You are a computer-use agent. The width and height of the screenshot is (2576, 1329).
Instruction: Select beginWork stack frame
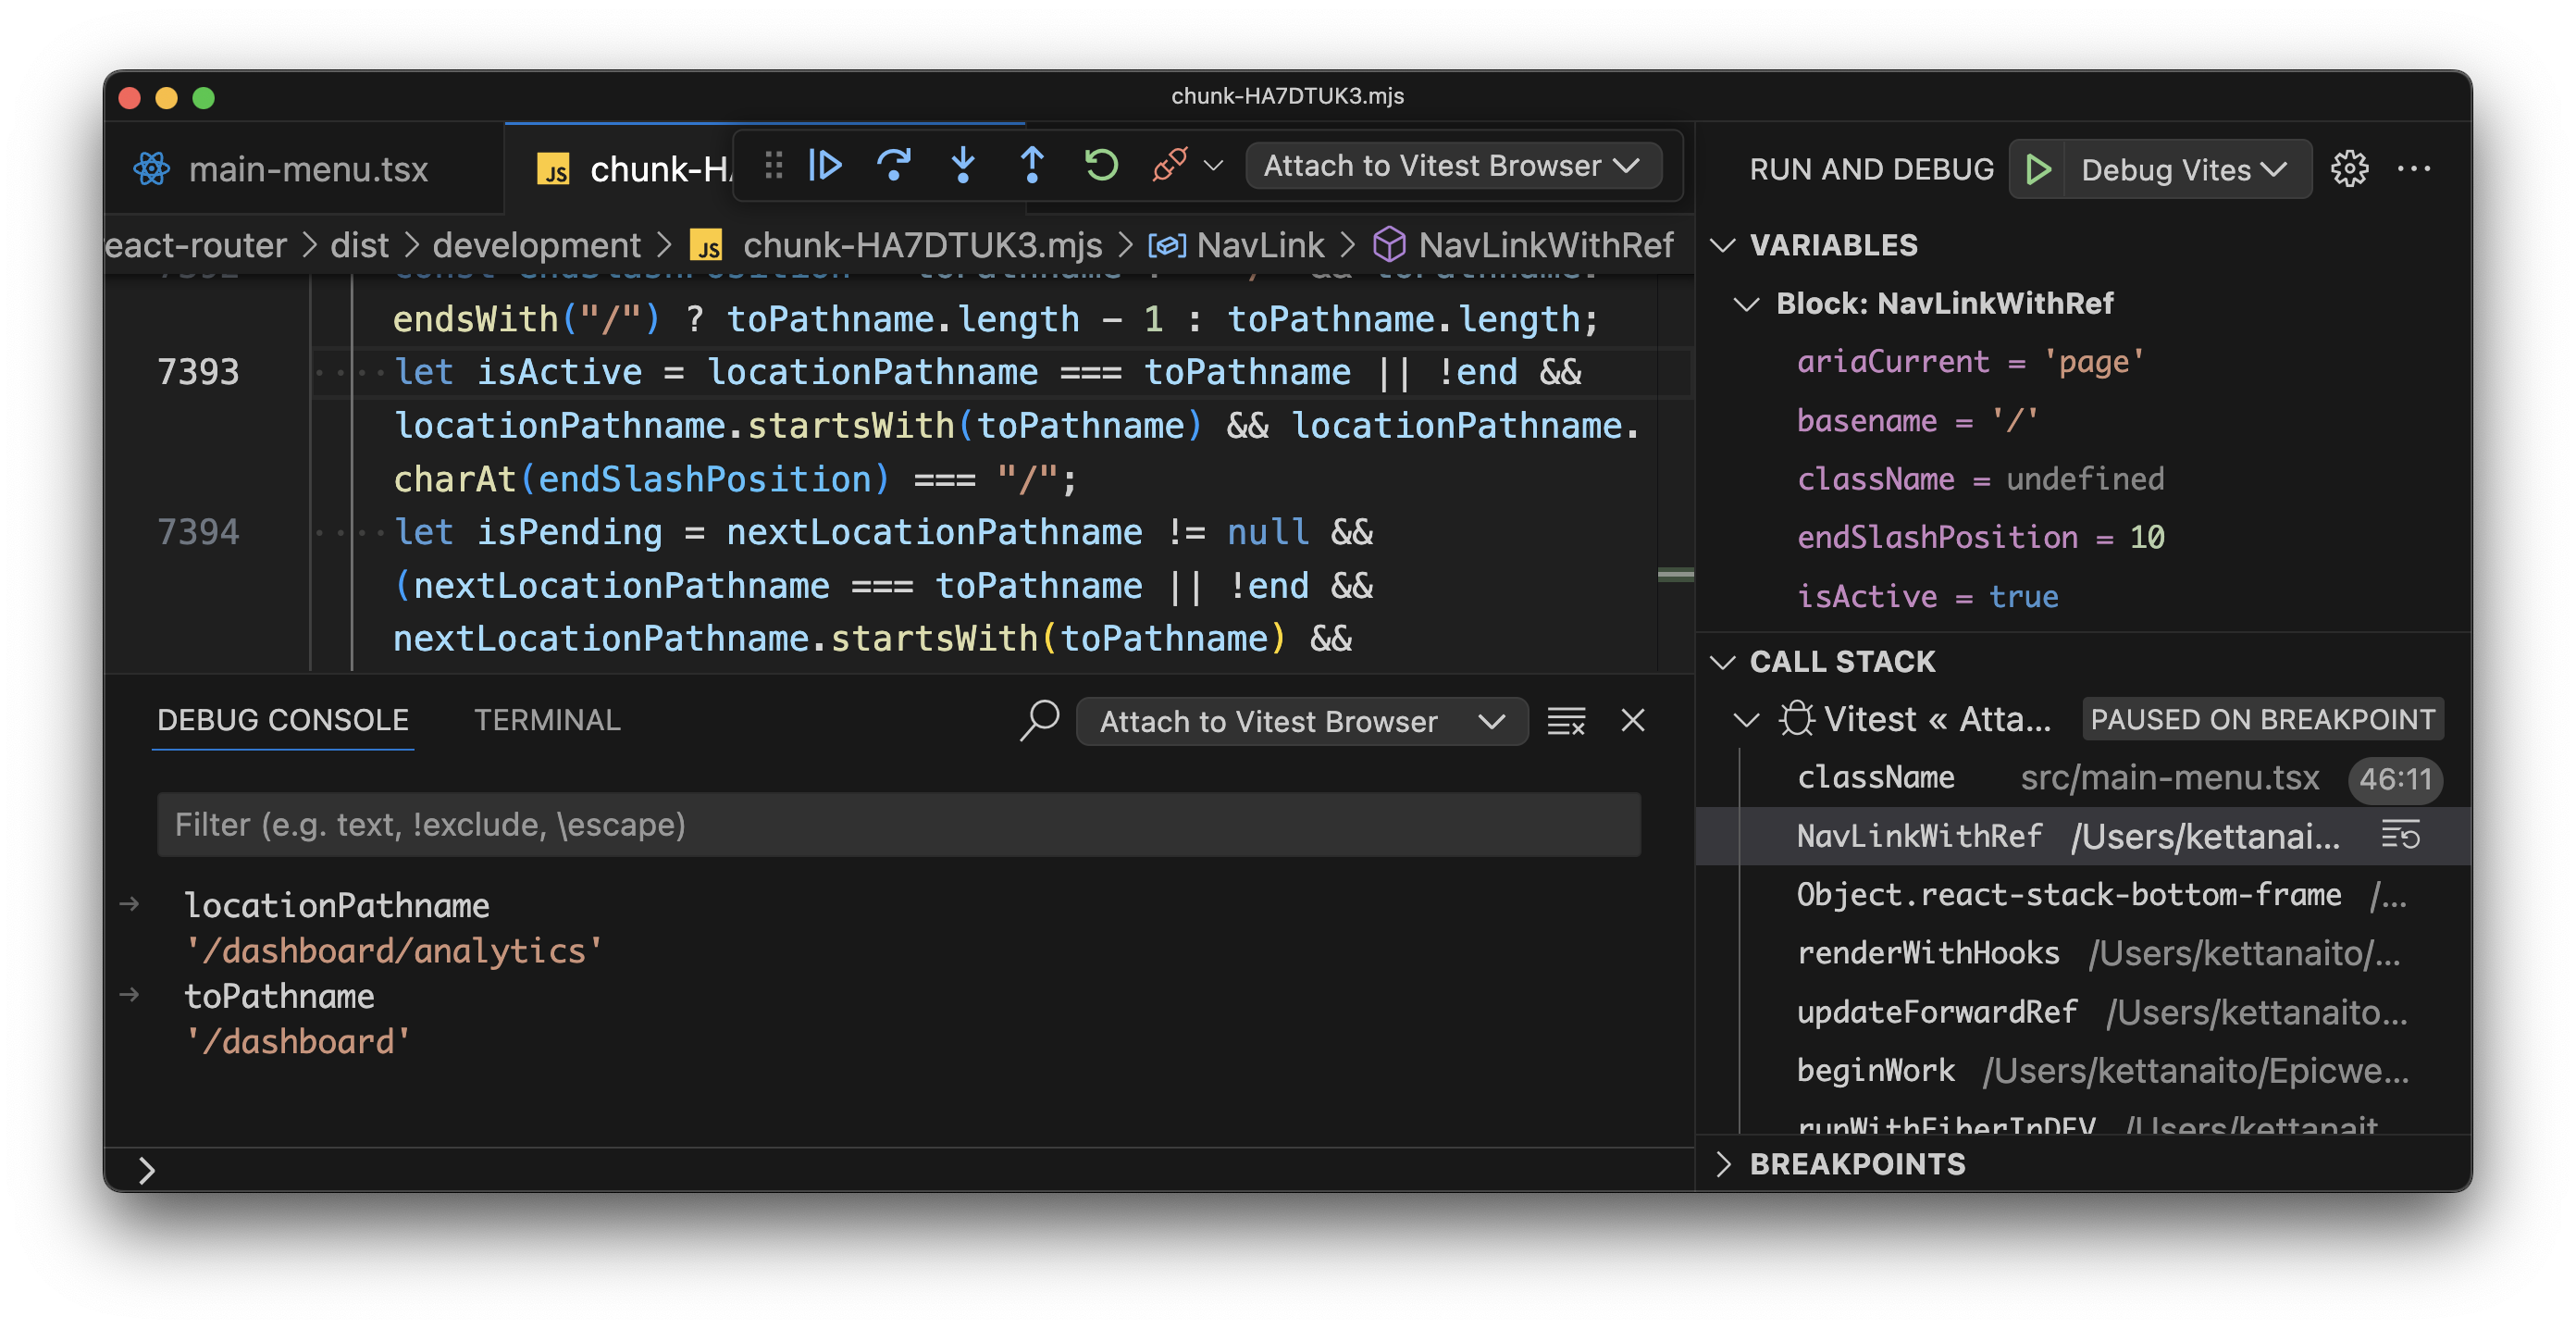[2084, 1072]
